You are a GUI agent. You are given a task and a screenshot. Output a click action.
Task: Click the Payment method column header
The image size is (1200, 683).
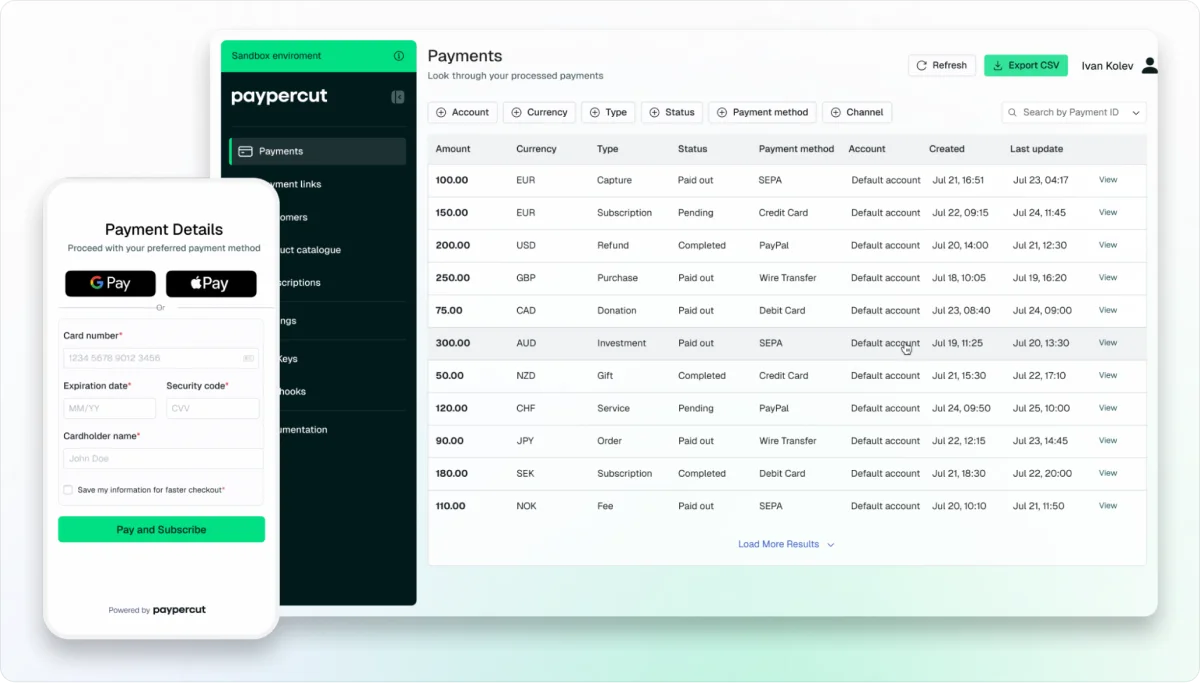point(796,149)
